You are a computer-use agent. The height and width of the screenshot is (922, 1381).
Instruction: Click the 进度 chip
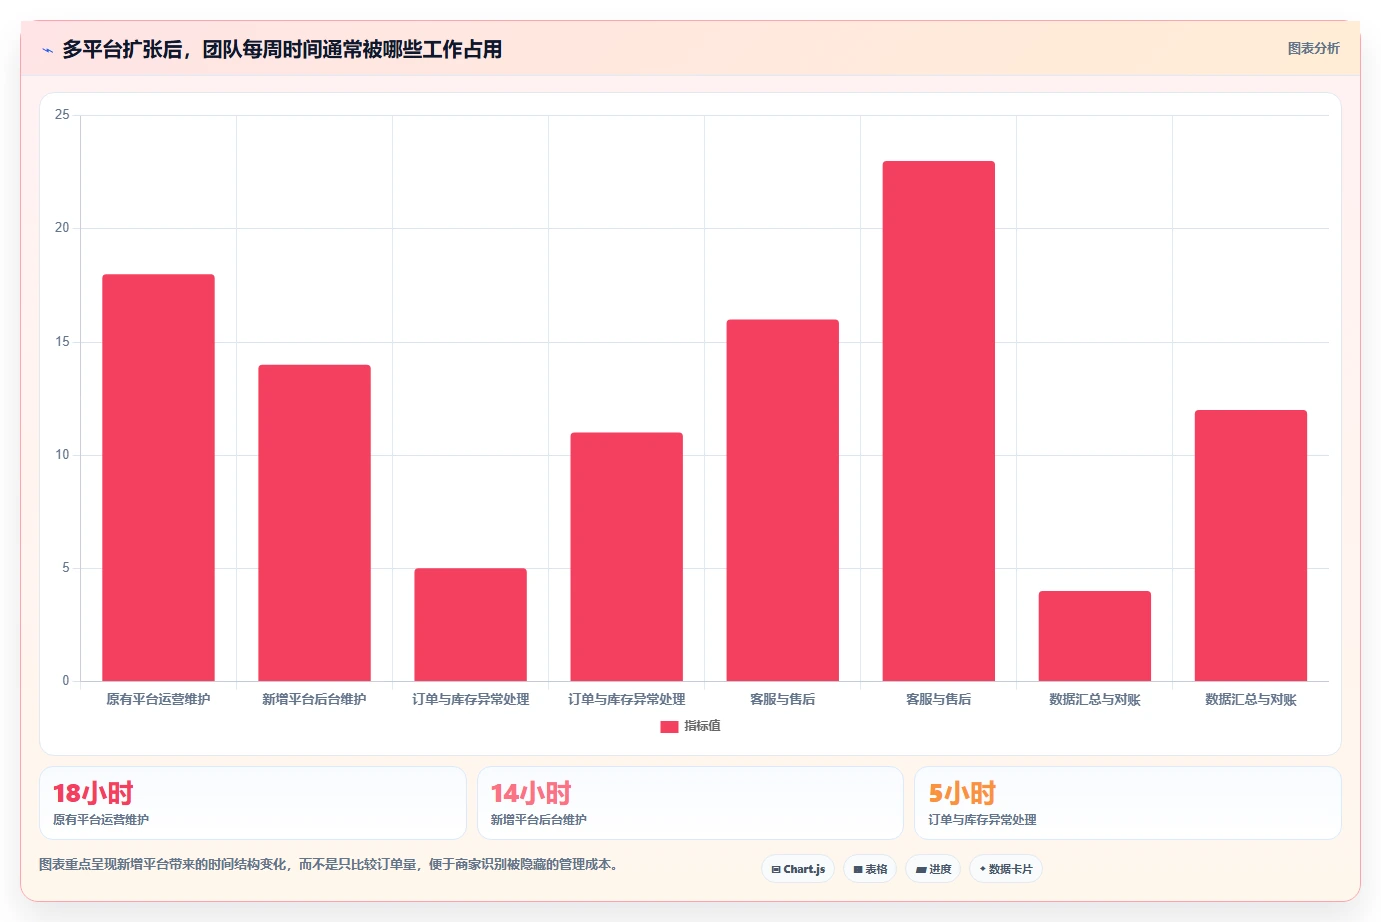click(933, 869)
